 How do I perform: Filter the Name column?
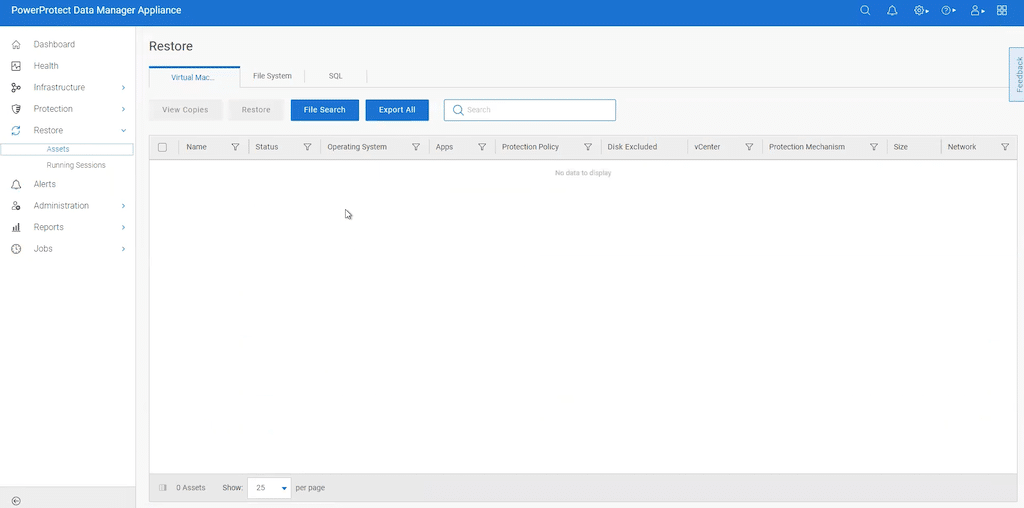click(236, 147)
